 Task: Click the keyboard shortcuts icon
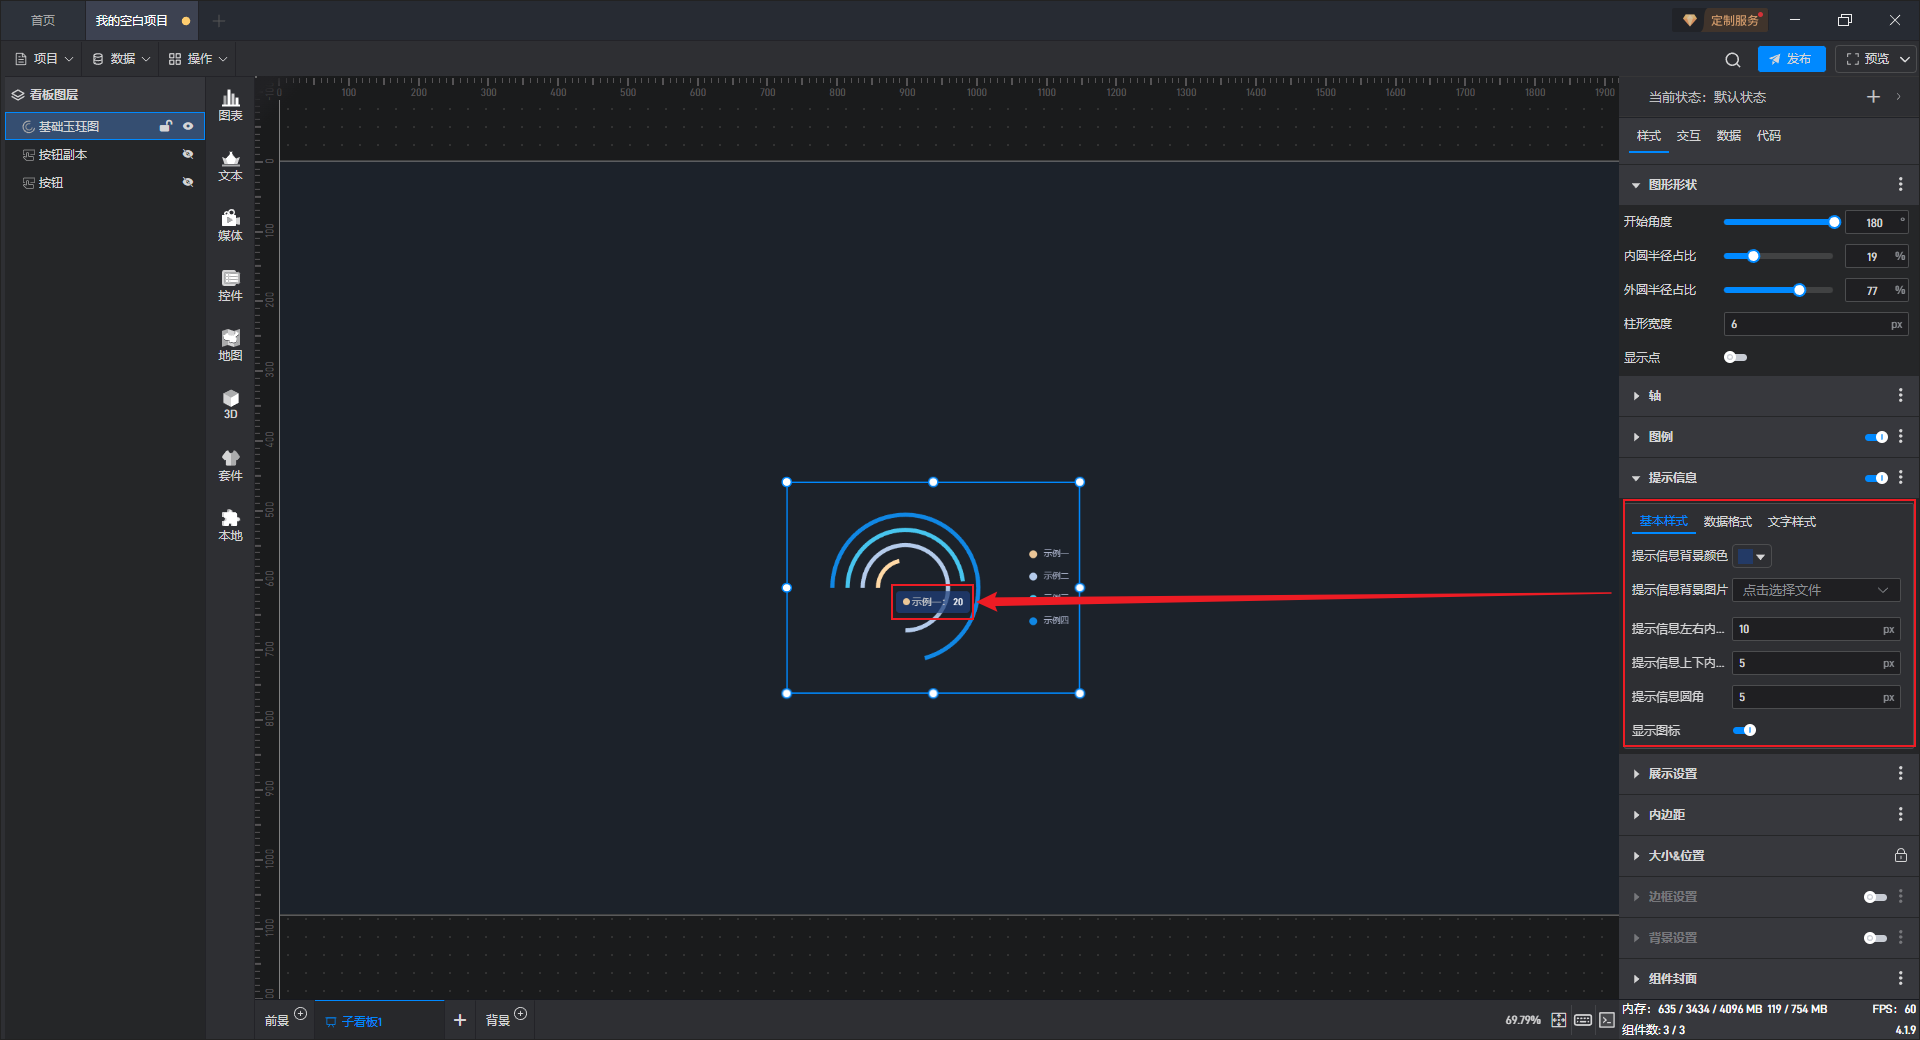1583,1020
